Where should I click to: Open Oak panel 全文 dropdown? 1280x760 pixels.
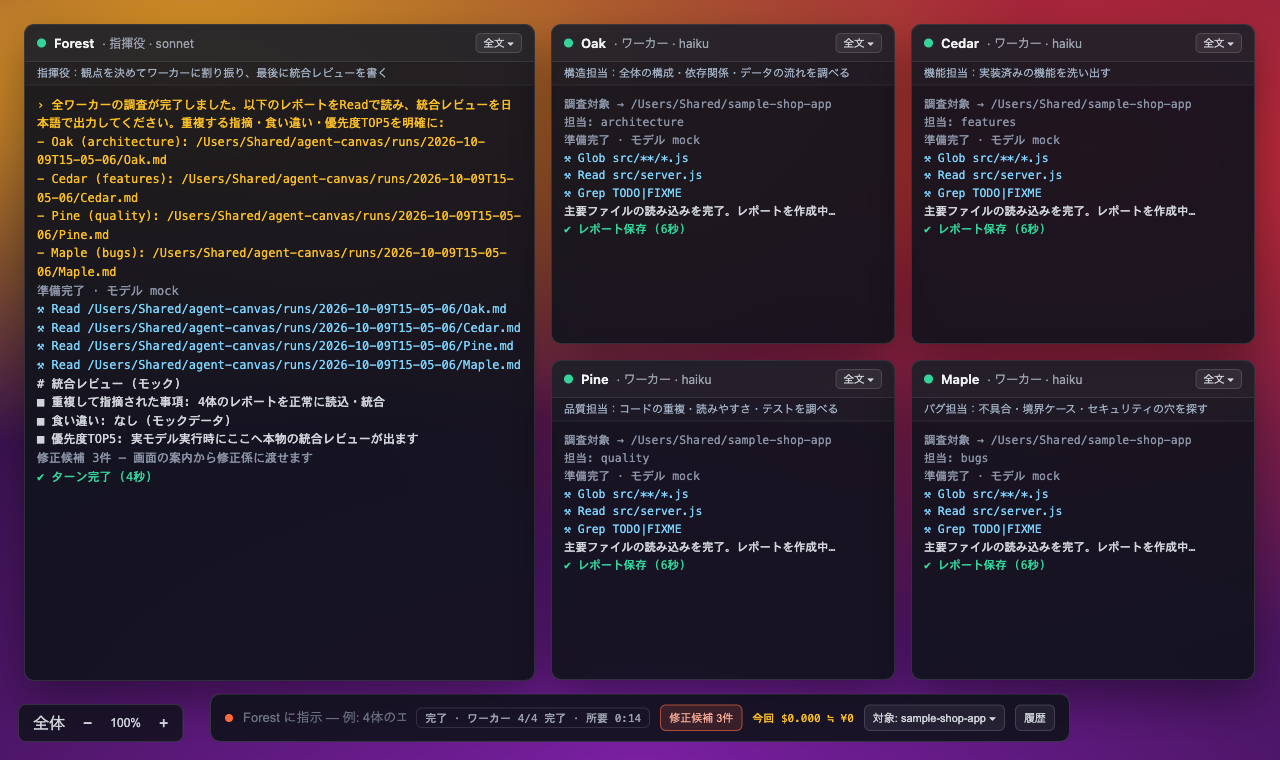(x=858, y=43)
